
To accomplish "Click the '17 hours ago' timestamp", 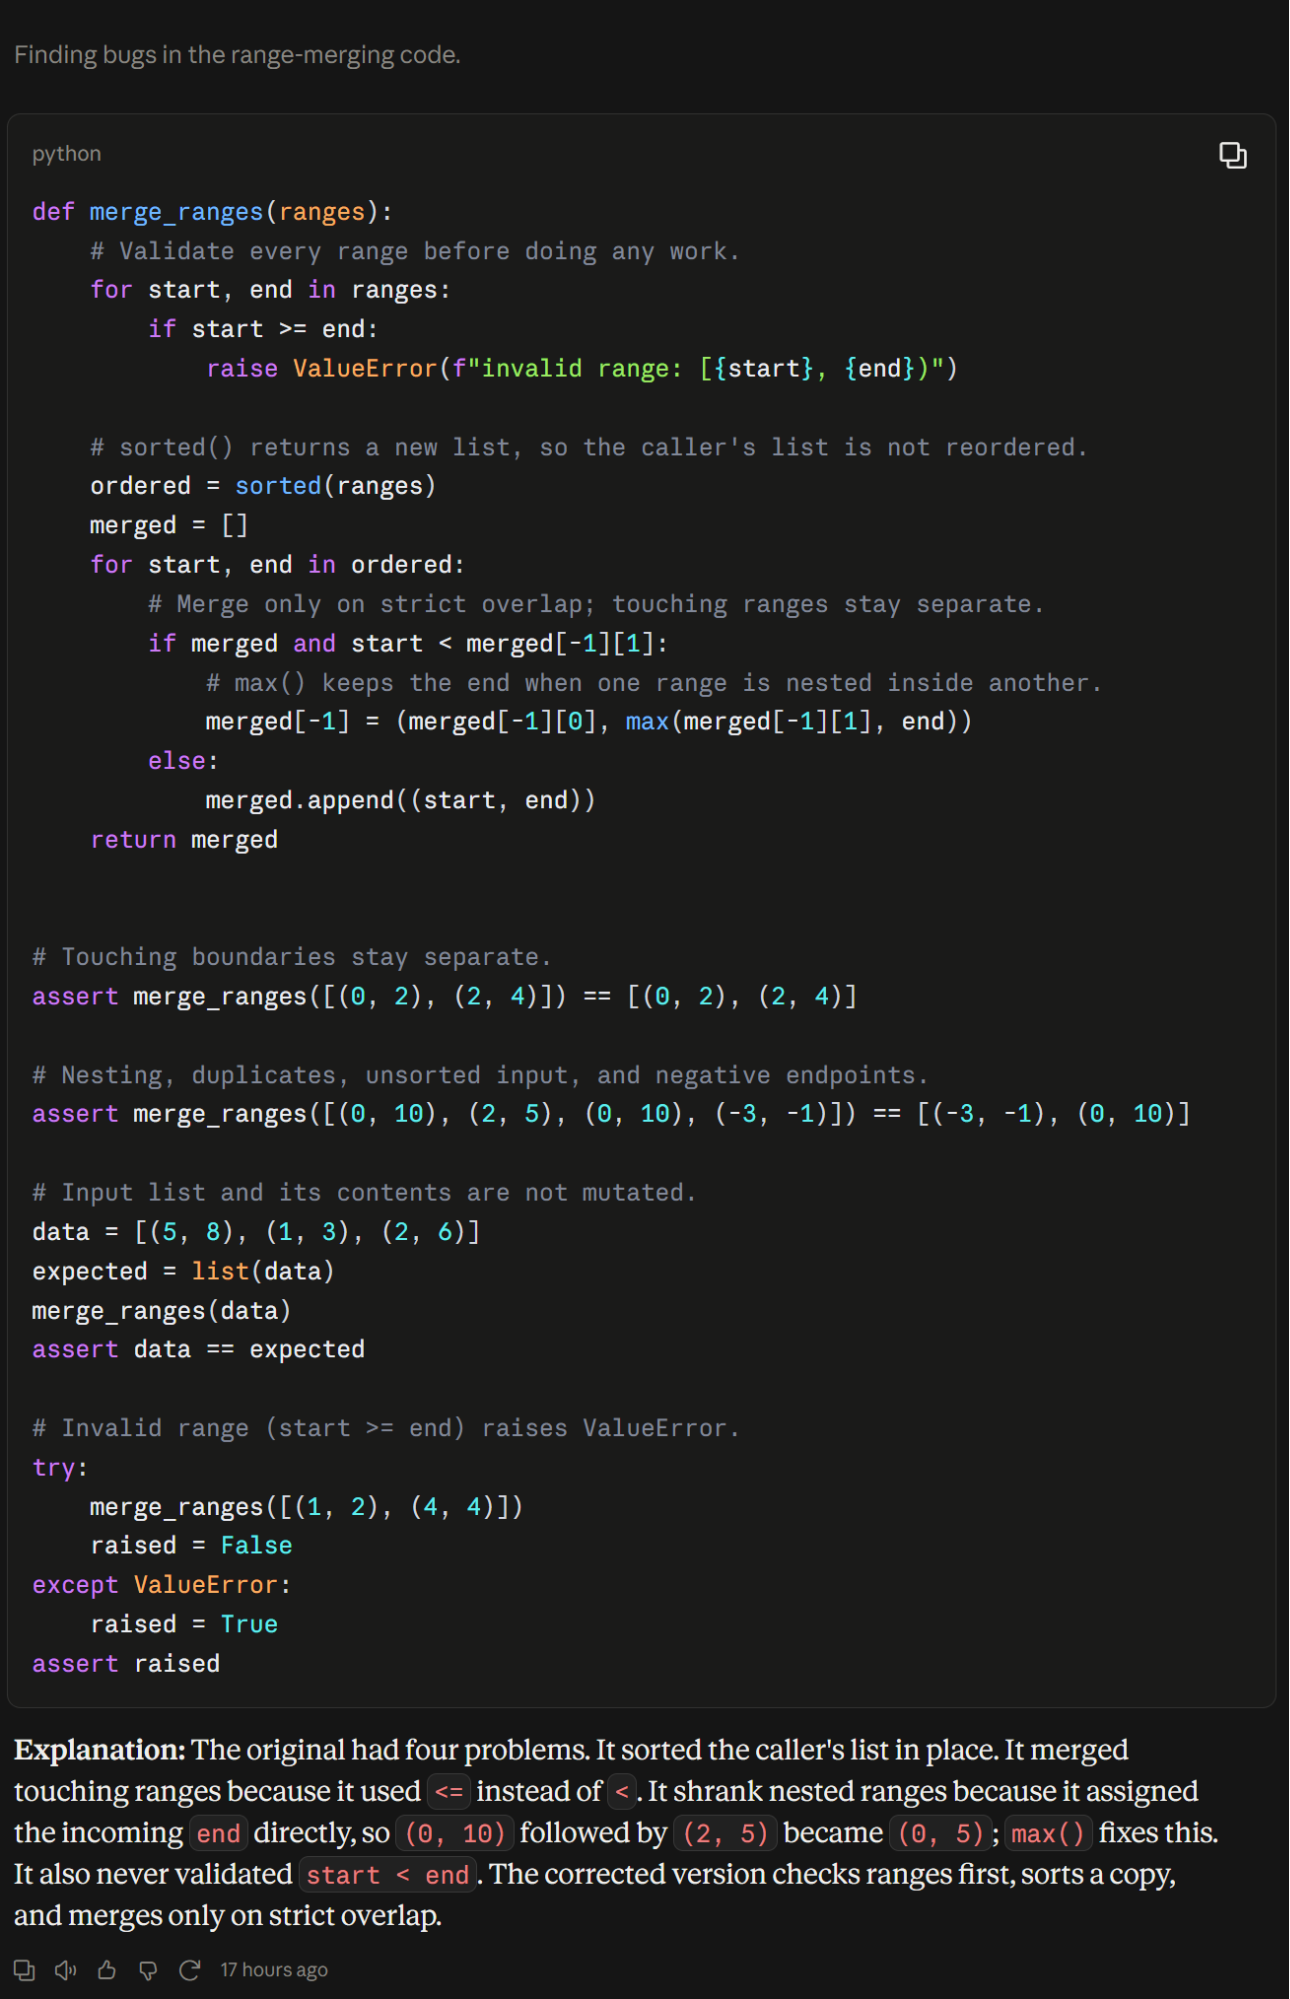I will point(274,1970).
